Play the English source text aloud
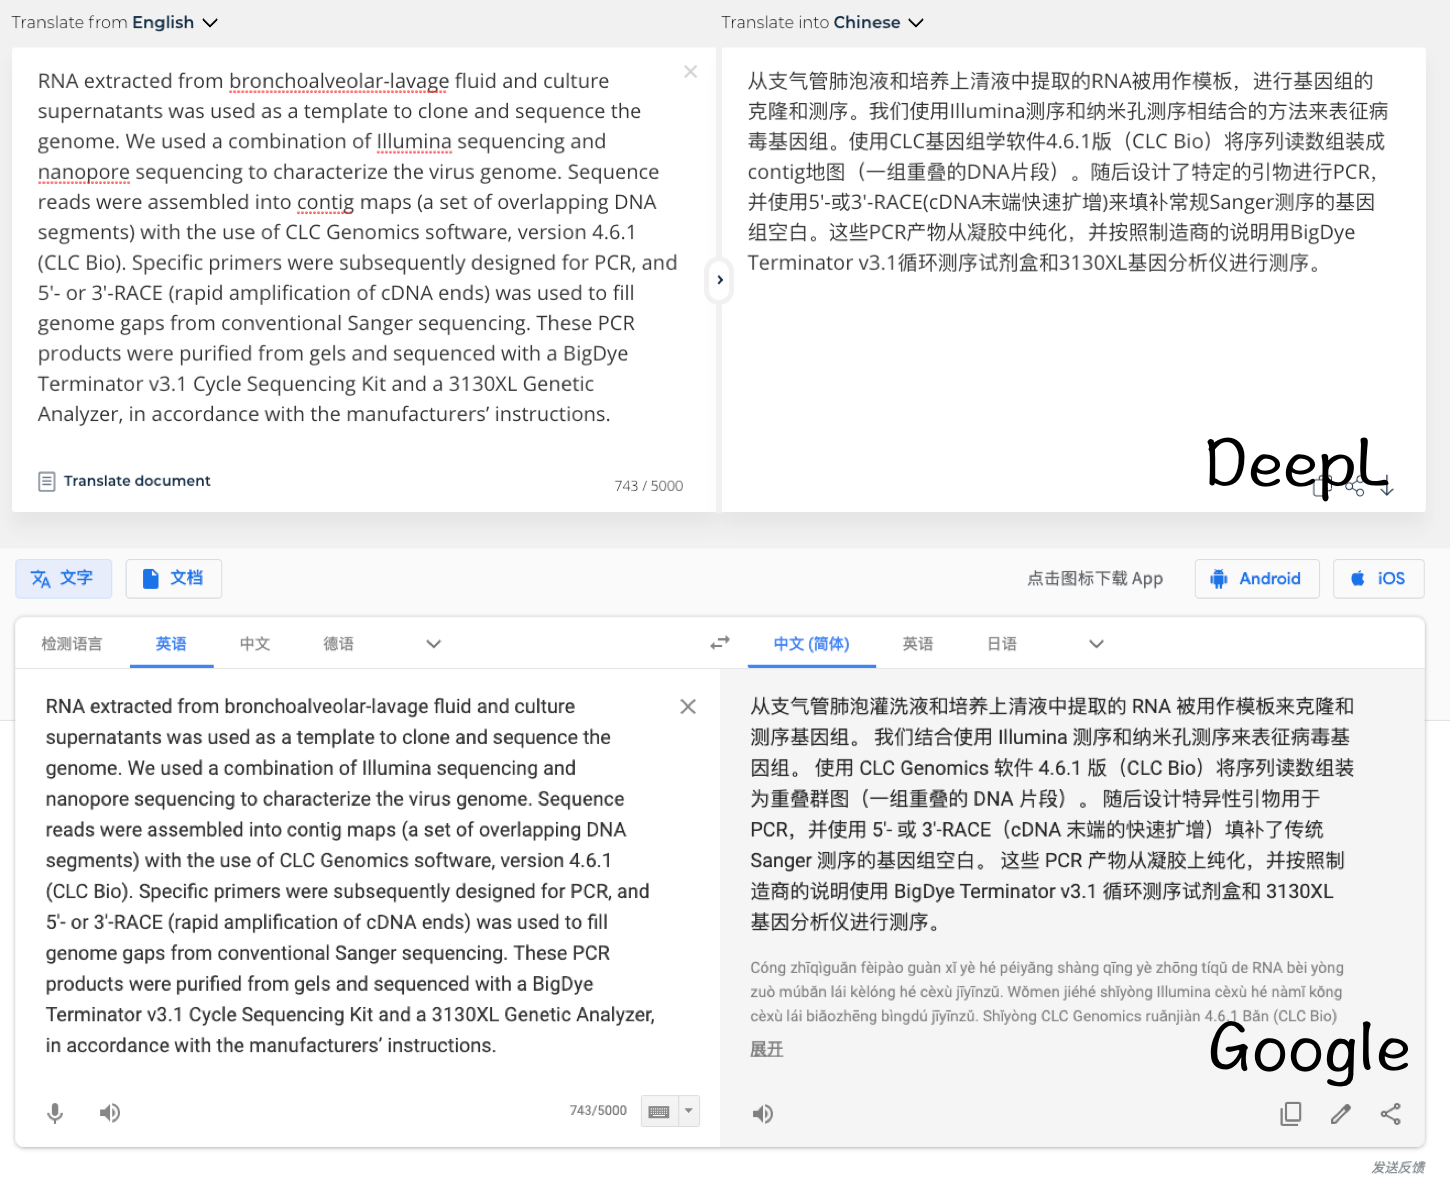The image size is (1450, 1188). pos(110,1112)
